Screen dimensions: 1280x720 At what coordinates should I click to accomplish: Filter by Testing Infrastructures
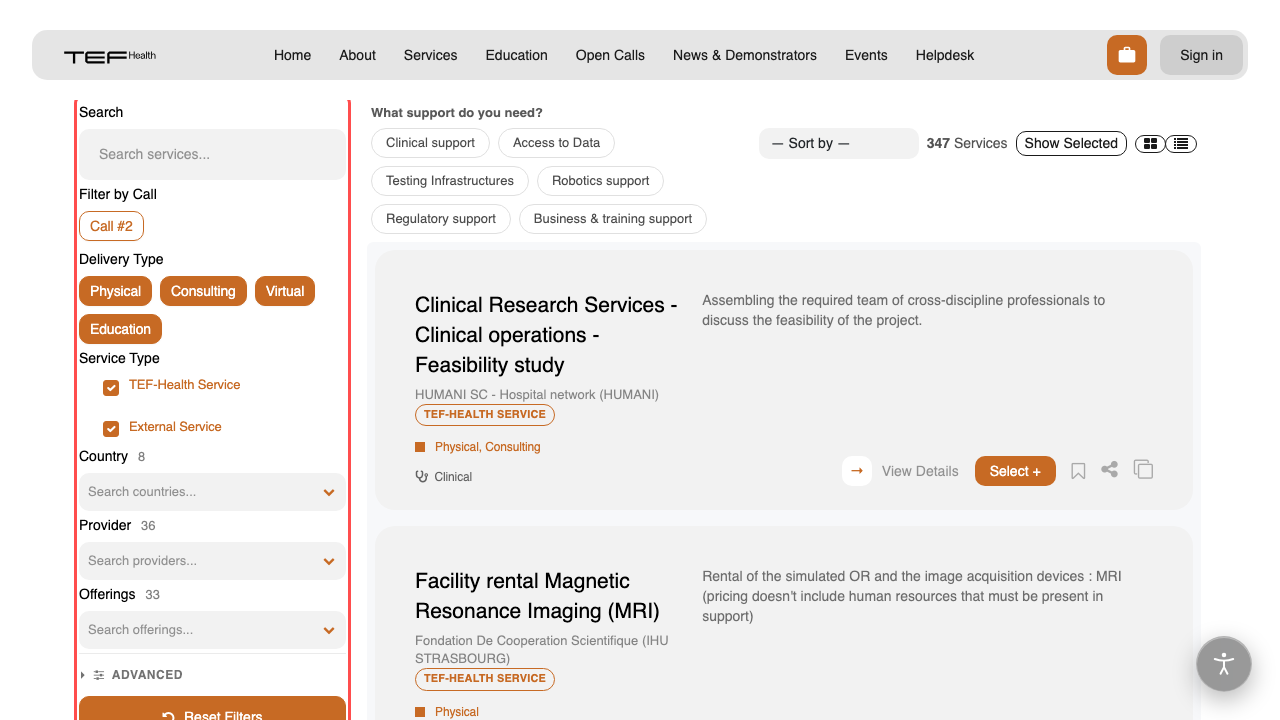[x=450, y=181]
